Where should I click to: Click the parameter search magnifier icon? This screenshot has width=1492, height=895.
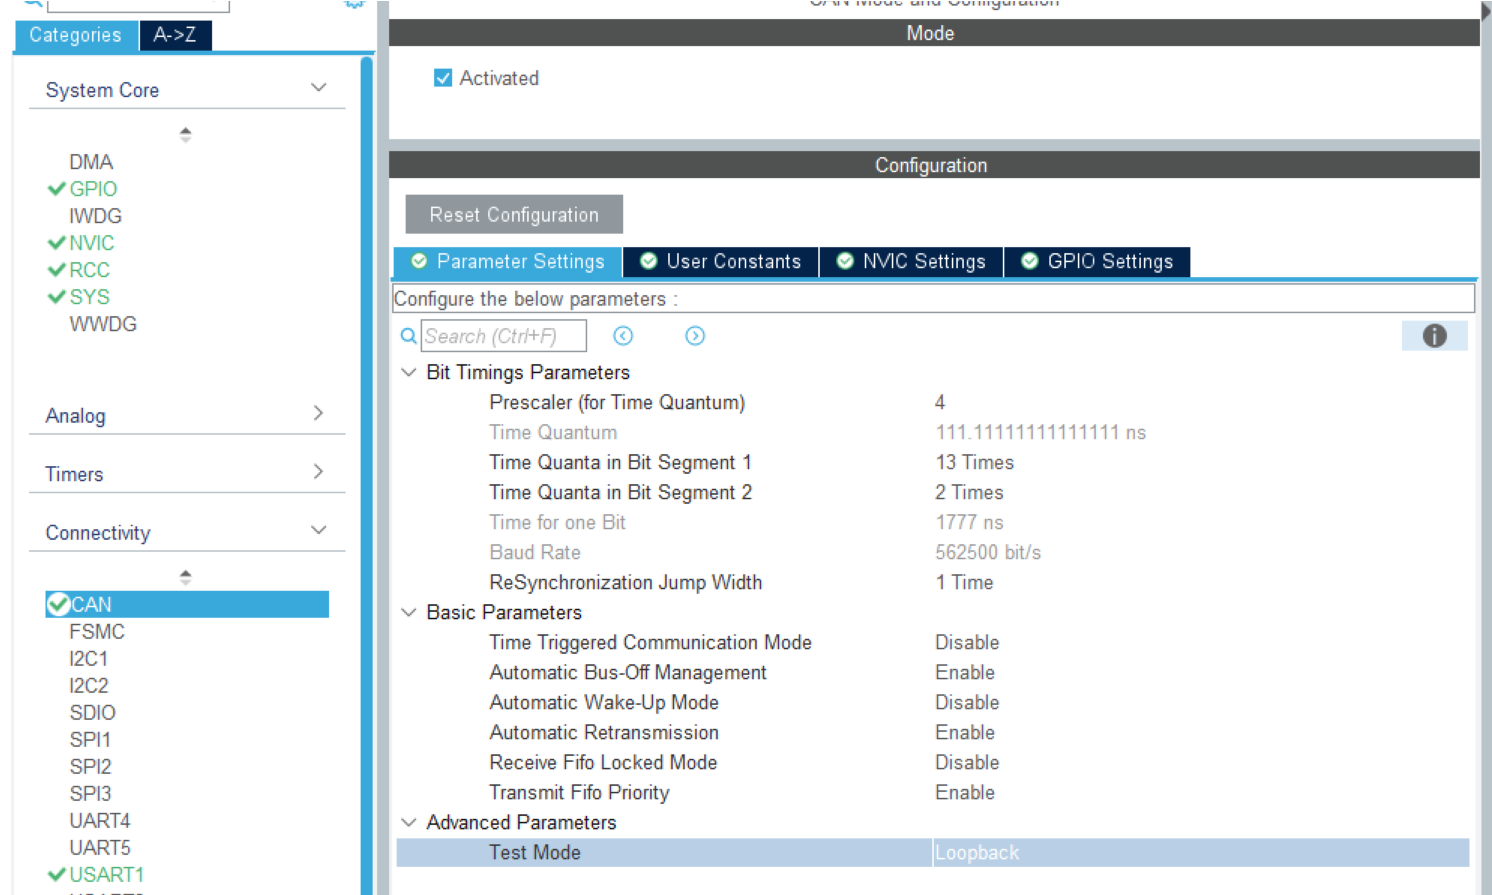[x=408, y=336]
